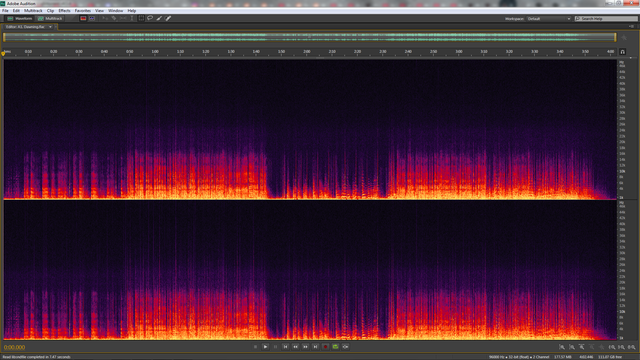Image resolution: width=640 pixels, height=360 pixels.
Task: Toggle the snapping magnet icon on timeline
Action: [622, 52]
